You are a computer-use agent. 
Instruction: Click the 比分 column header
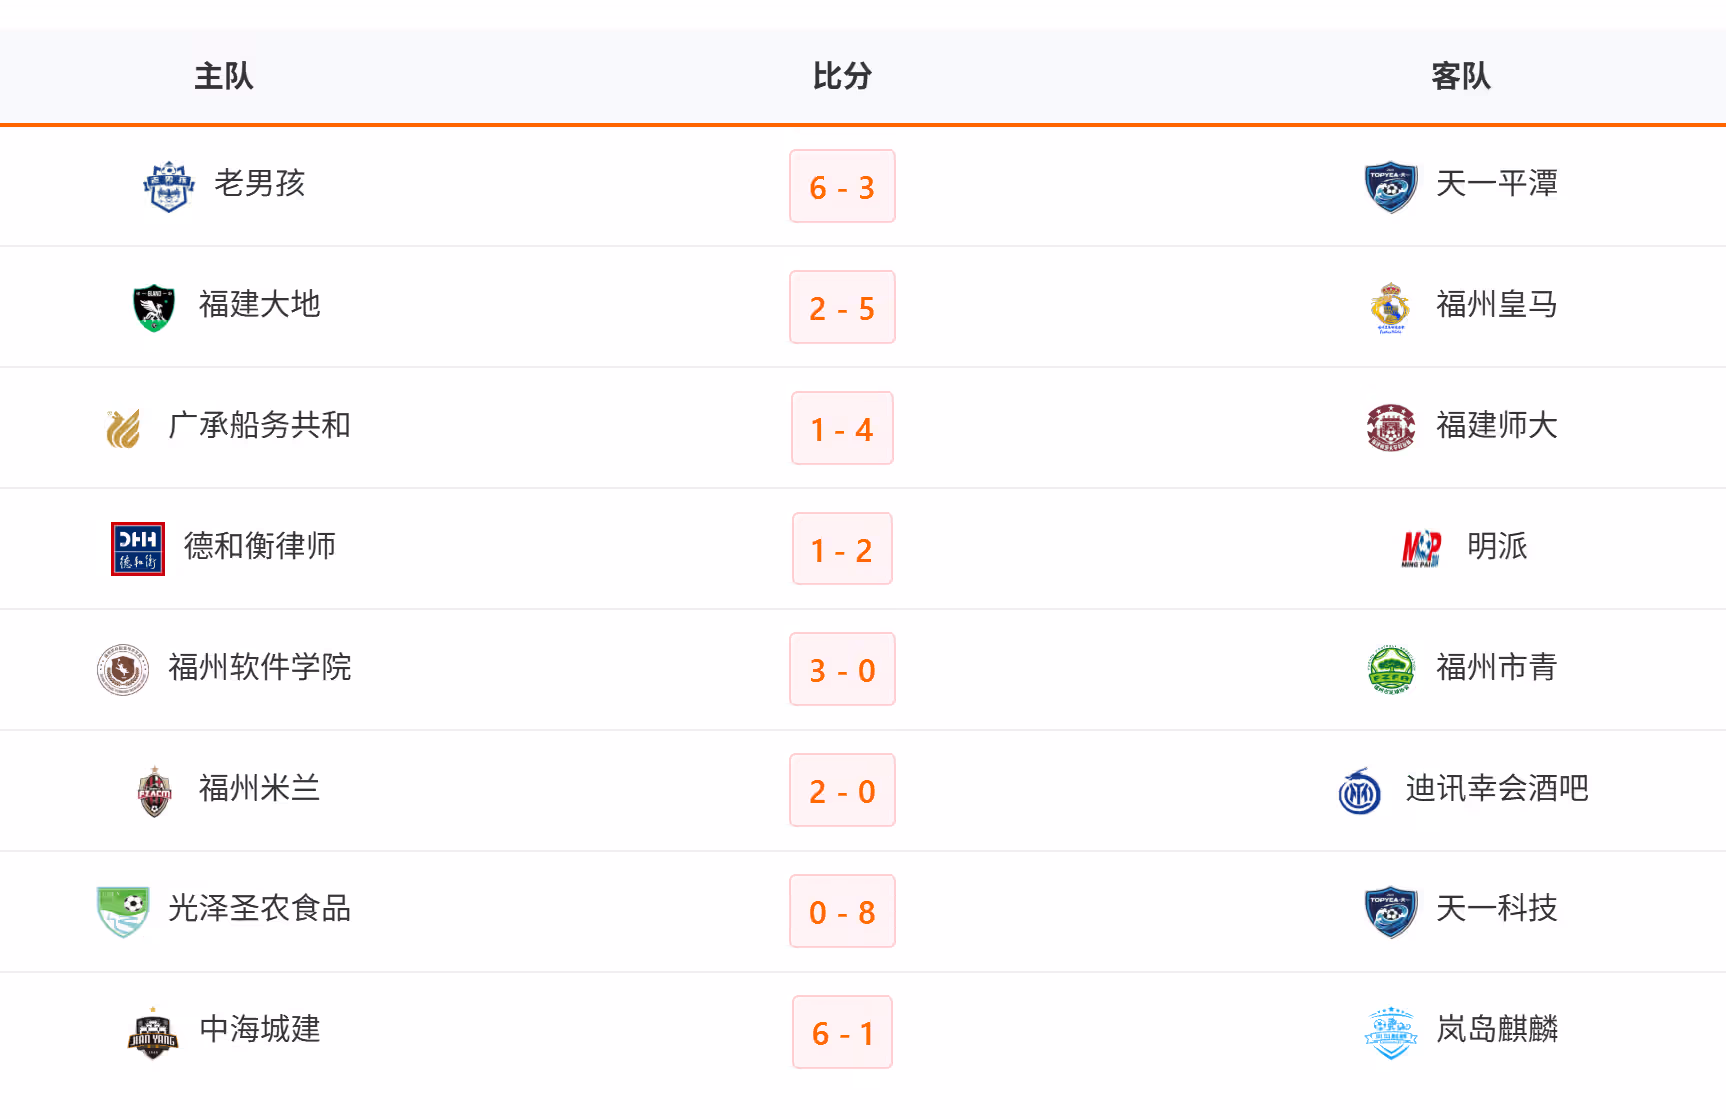(x=842, y=76)
